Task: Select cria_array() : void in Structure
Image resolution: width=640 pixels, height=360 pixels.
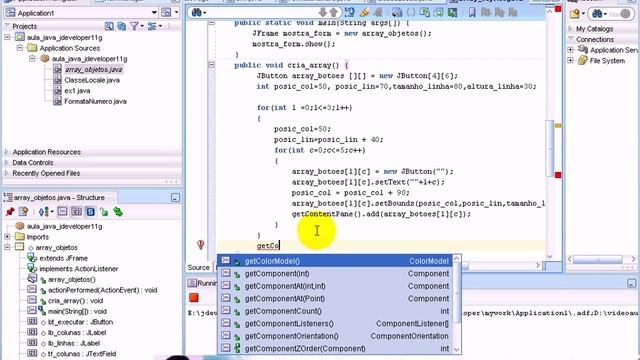Action: (76, 301)
